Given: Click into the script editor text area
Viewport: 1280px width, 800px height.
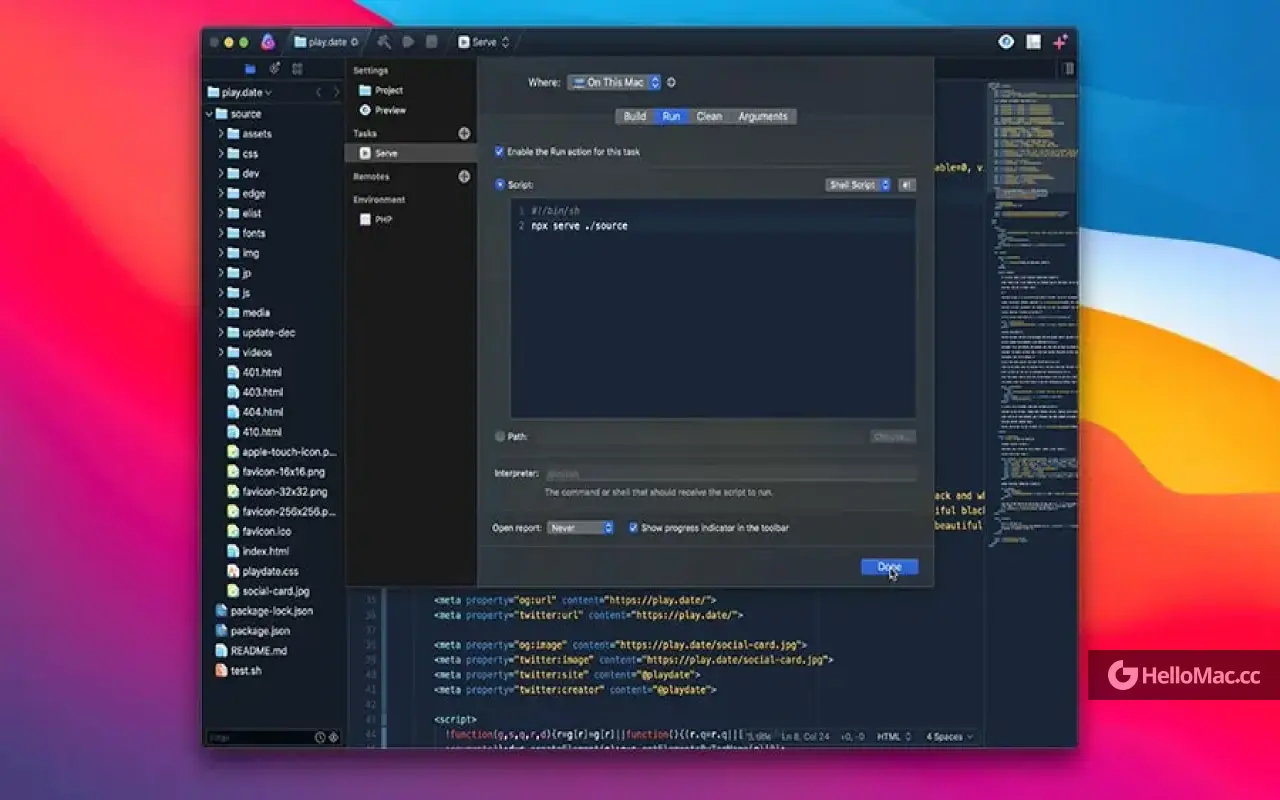Looking at the screenshot, I should coord(713,308).
